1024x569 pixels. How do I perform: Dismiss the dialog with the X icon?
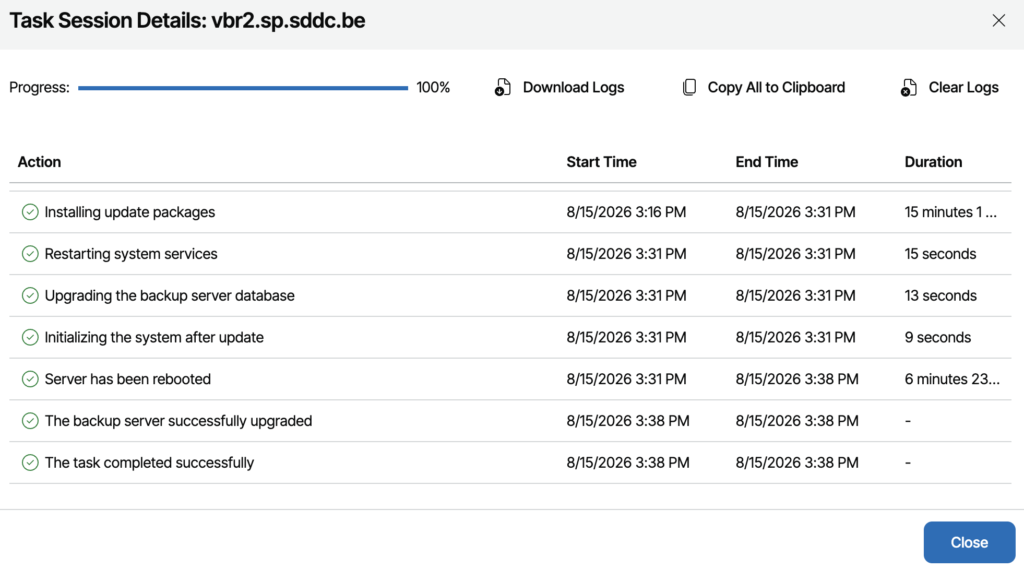coord(999,20)
